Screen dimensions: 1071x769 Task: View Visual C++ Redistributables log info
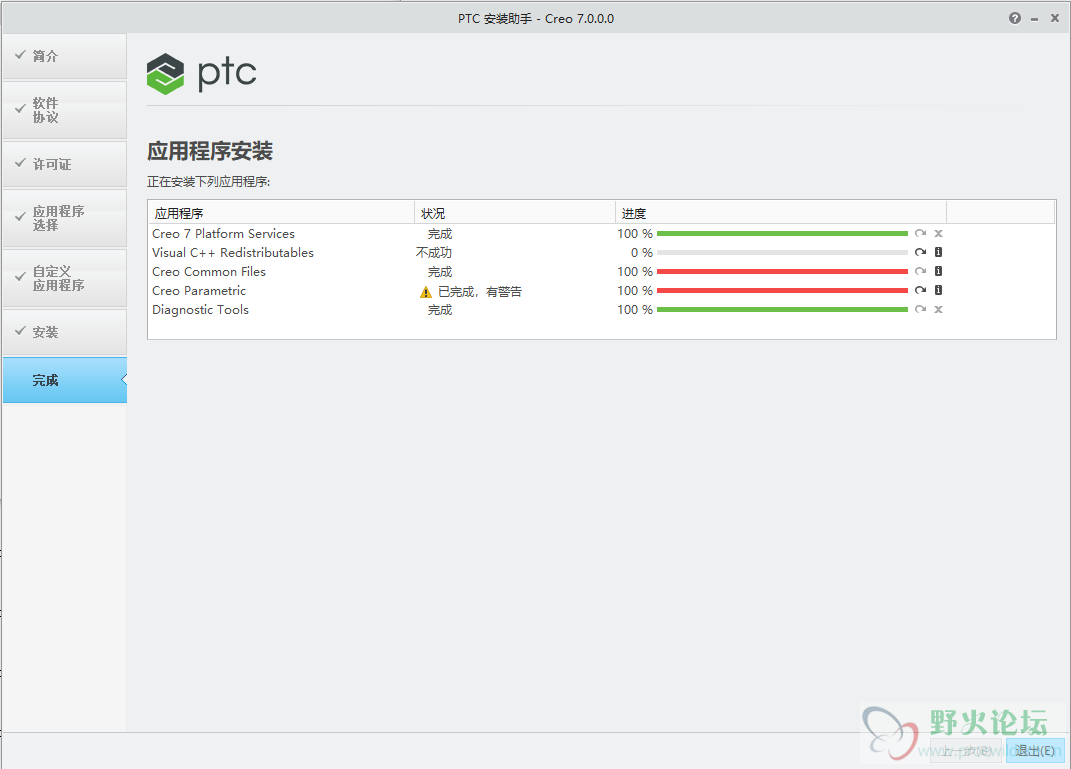tap(938, 252)
